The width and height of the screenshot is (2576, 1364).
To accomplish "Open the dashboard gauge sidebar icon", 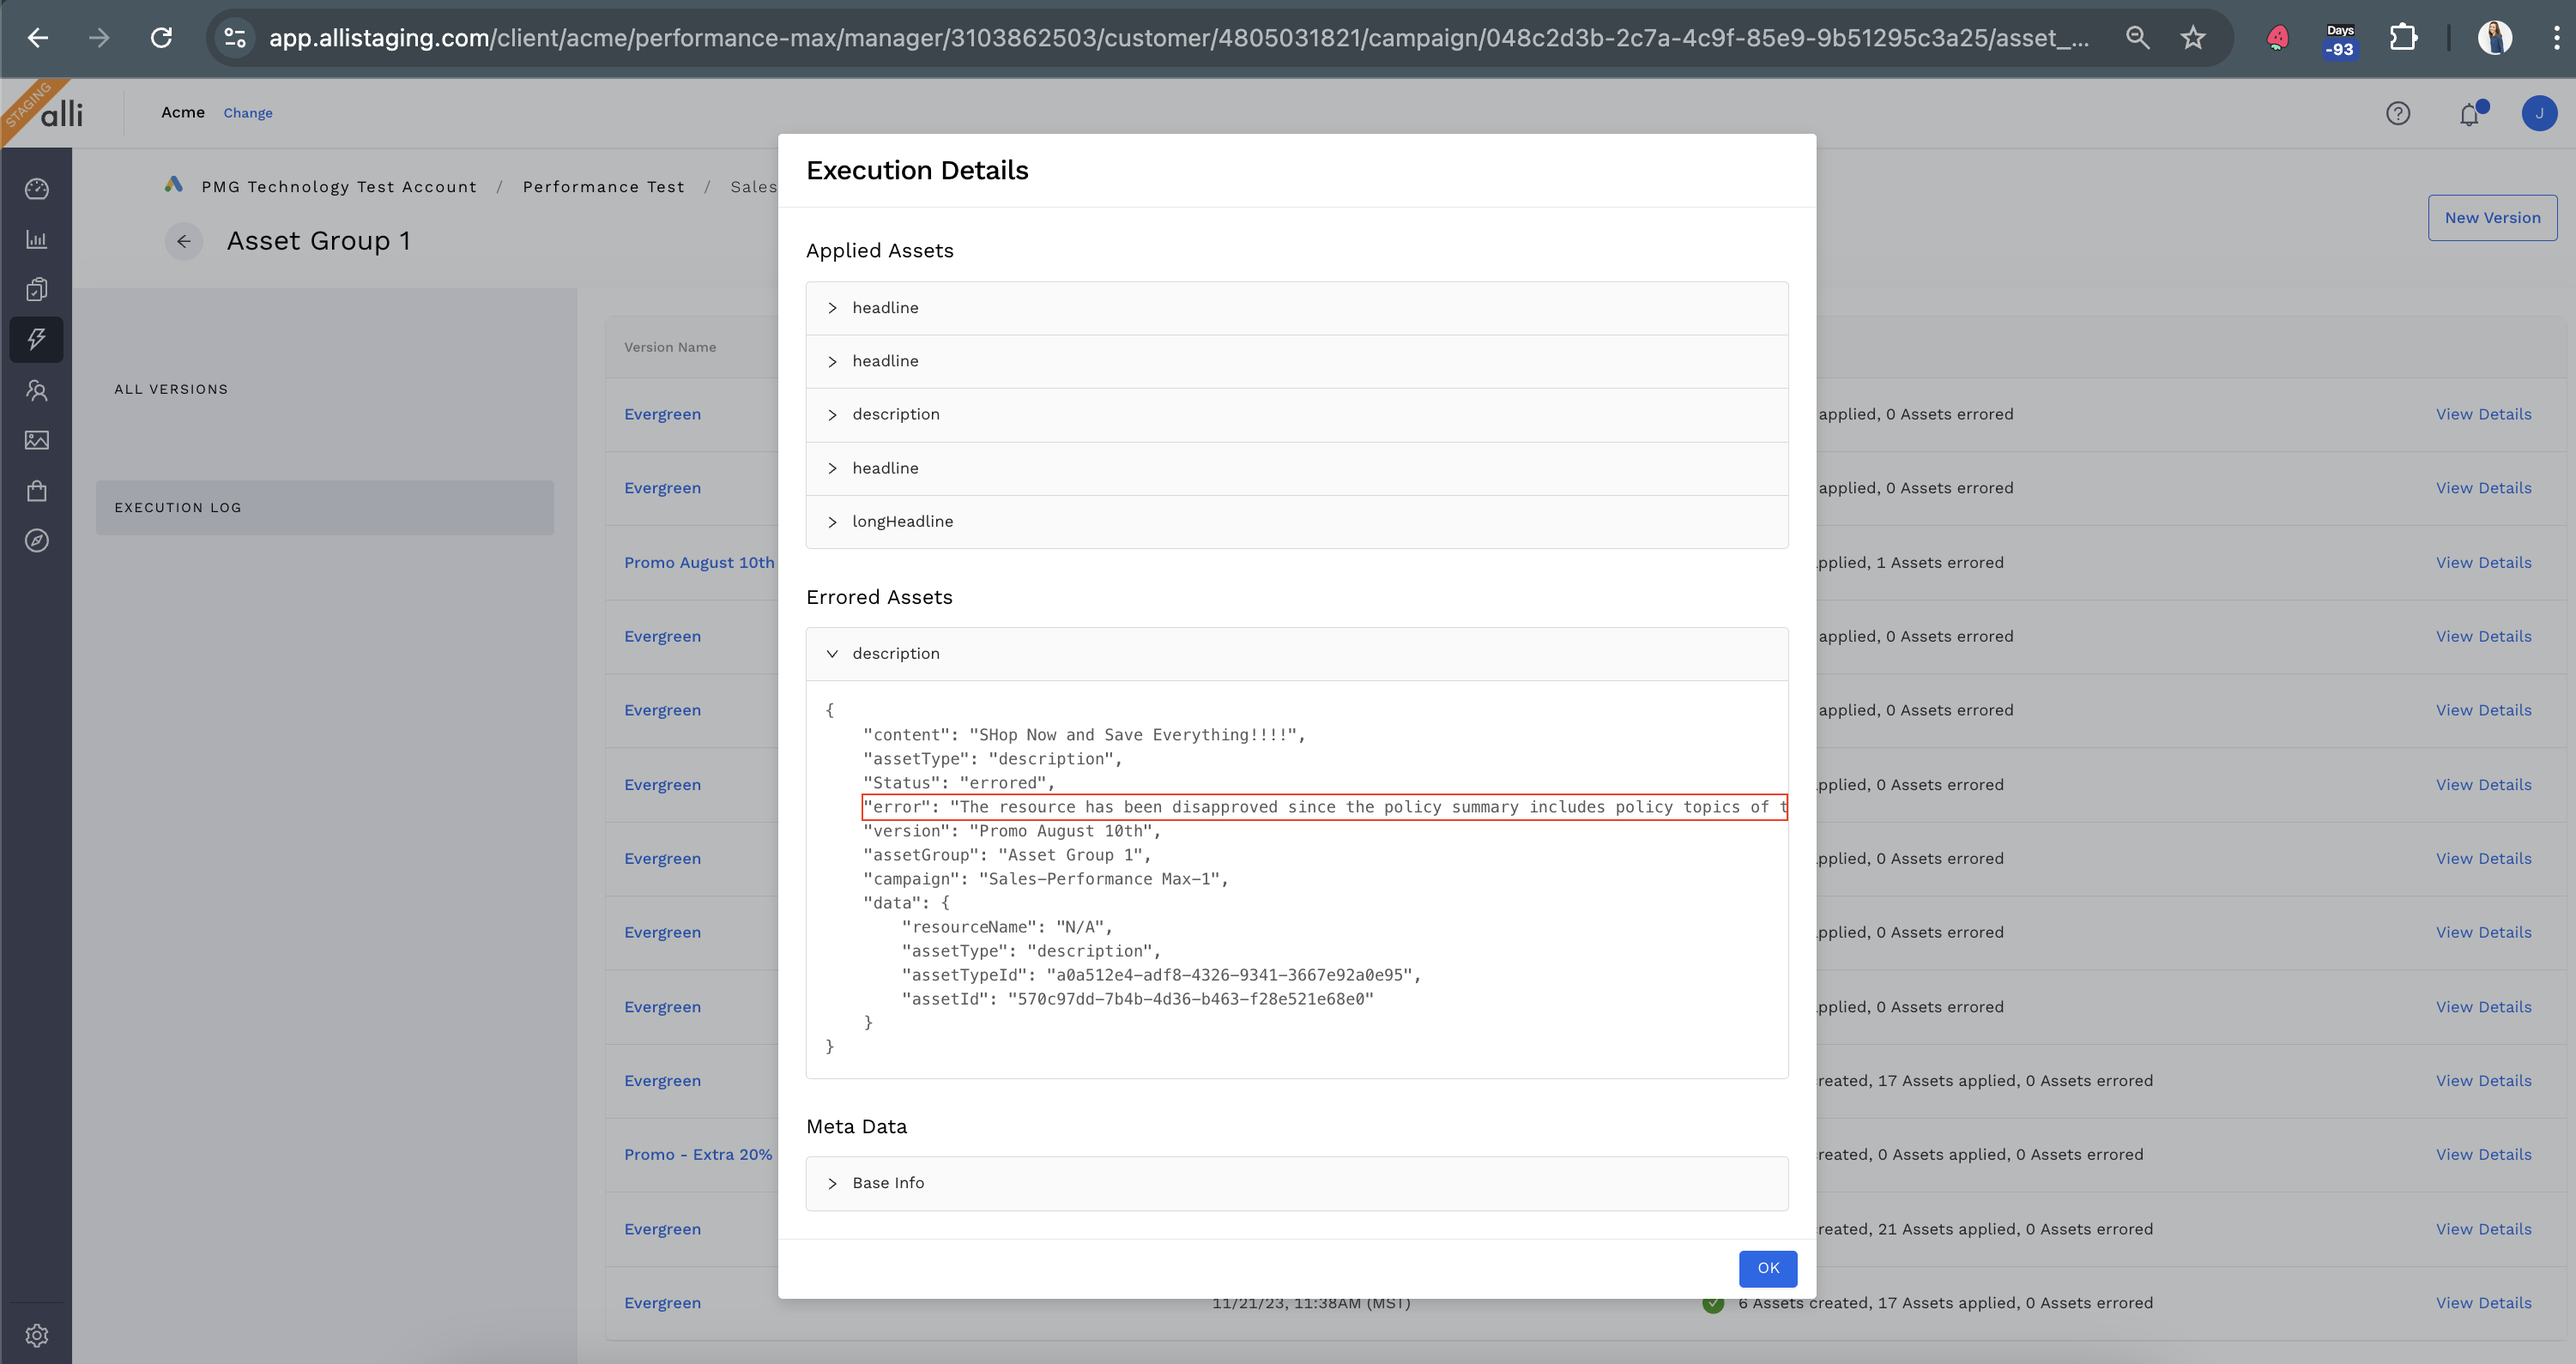I will pyautogui.click(x=37, y=189).
